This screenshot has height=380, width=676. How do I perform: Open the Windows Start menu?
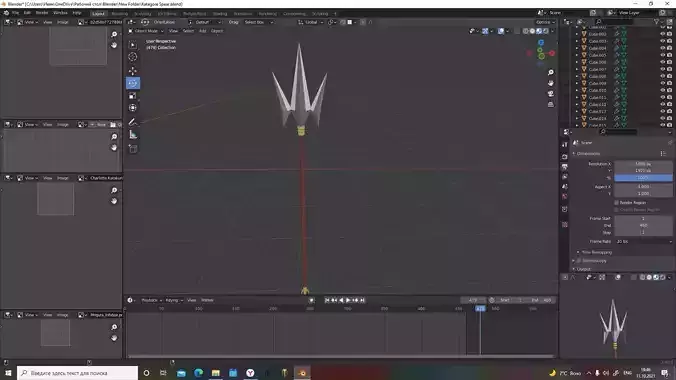coord(8,373)
